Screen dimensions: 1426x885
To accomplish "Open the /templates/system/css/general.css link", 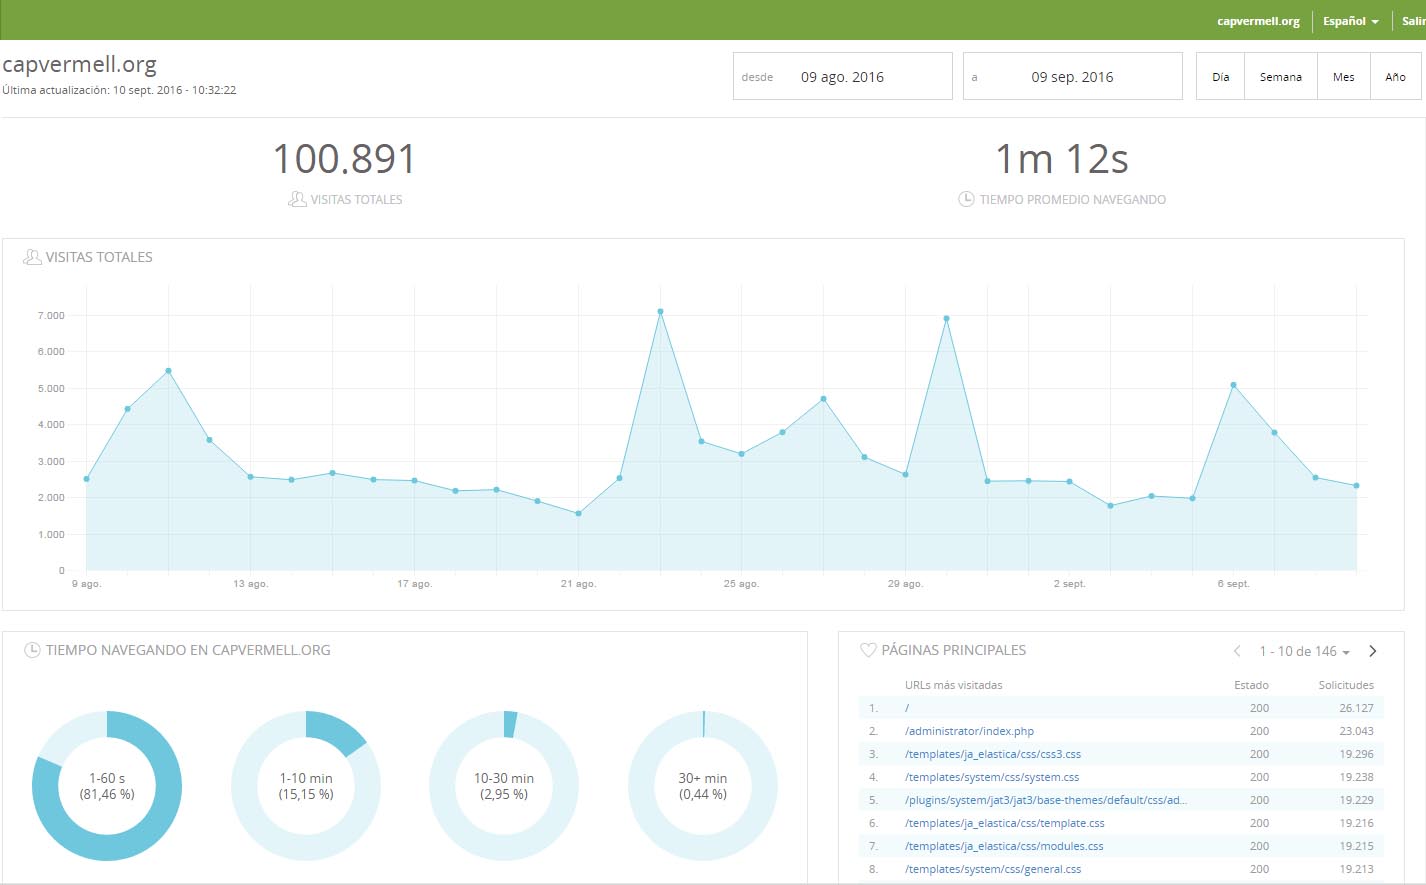I will 993,869.
